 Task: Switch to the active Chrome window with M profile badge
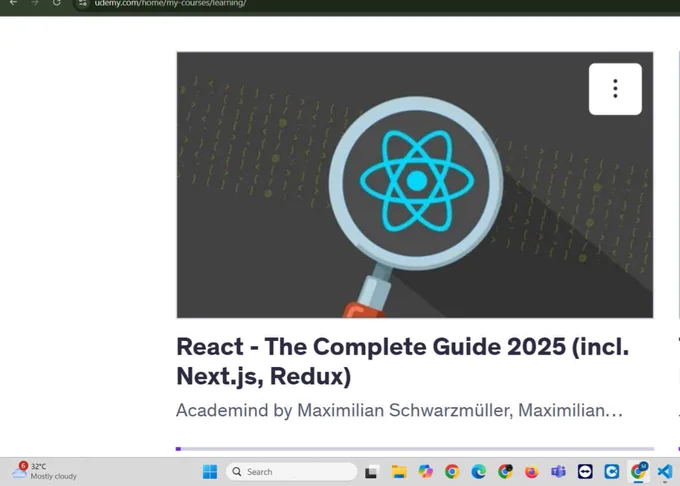638,471
